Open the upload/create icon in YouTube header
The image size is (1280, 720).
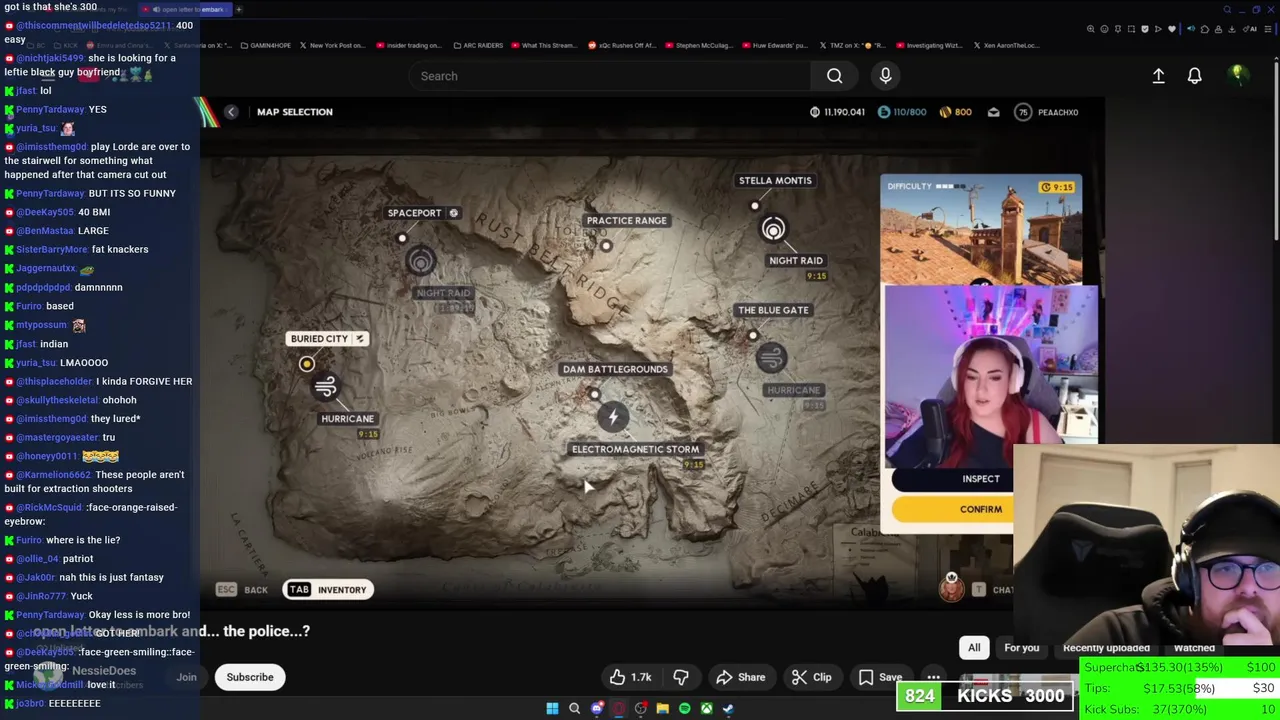tap(1158, 76)
